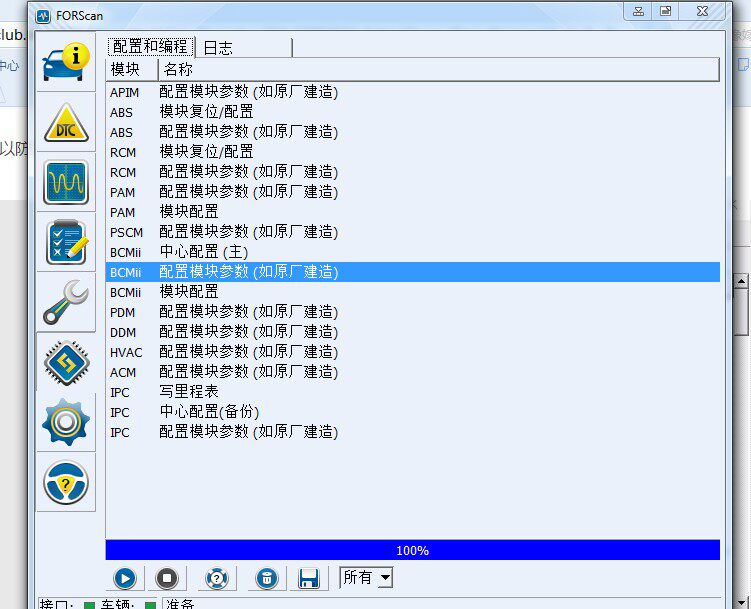Click the background window scrollbar up arrow
The image size is (751, 609).
click(741, 281)
